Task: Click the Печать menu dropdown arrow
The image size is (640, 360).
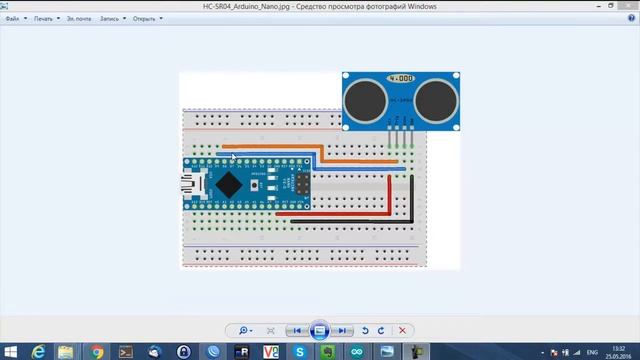Action: 58,19
